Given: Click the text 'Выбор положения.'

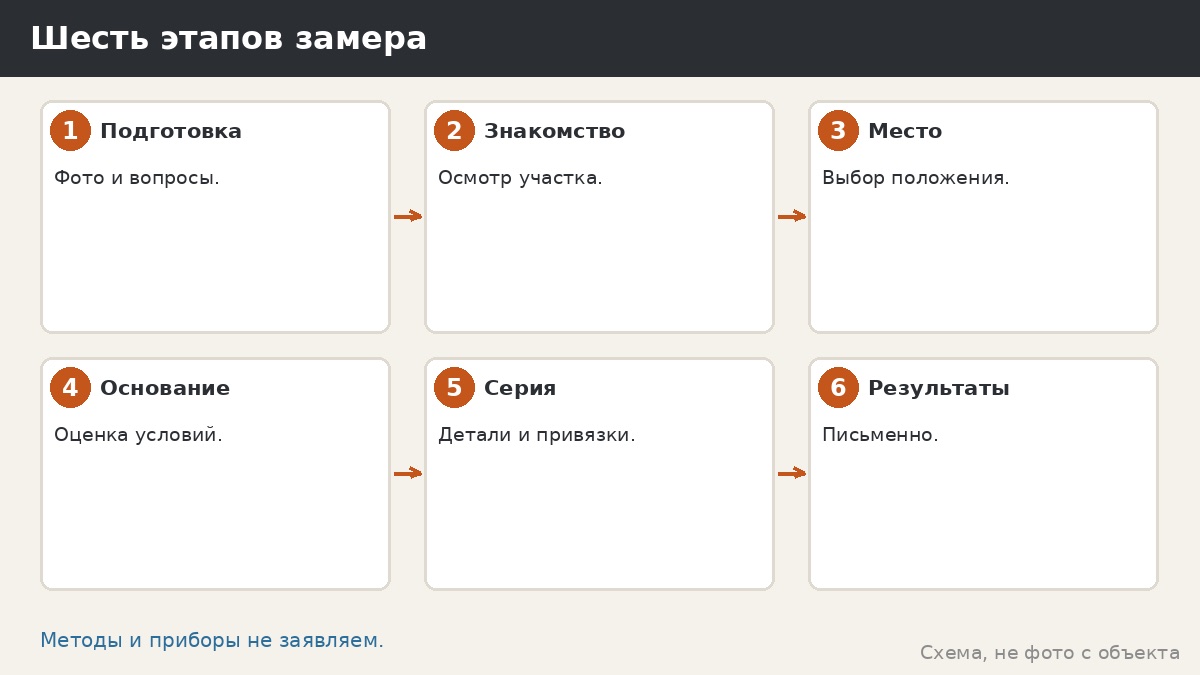Looking at the screenshot, I should click(916, 178).
